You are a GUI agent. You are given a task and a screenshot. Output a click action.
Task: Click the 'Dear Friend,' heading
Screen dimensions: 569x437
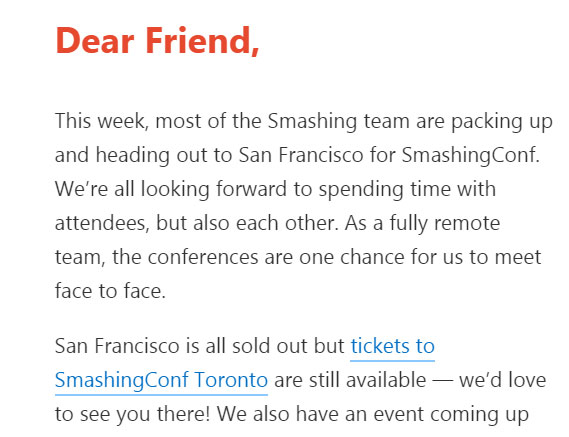(x=157, y=41)
